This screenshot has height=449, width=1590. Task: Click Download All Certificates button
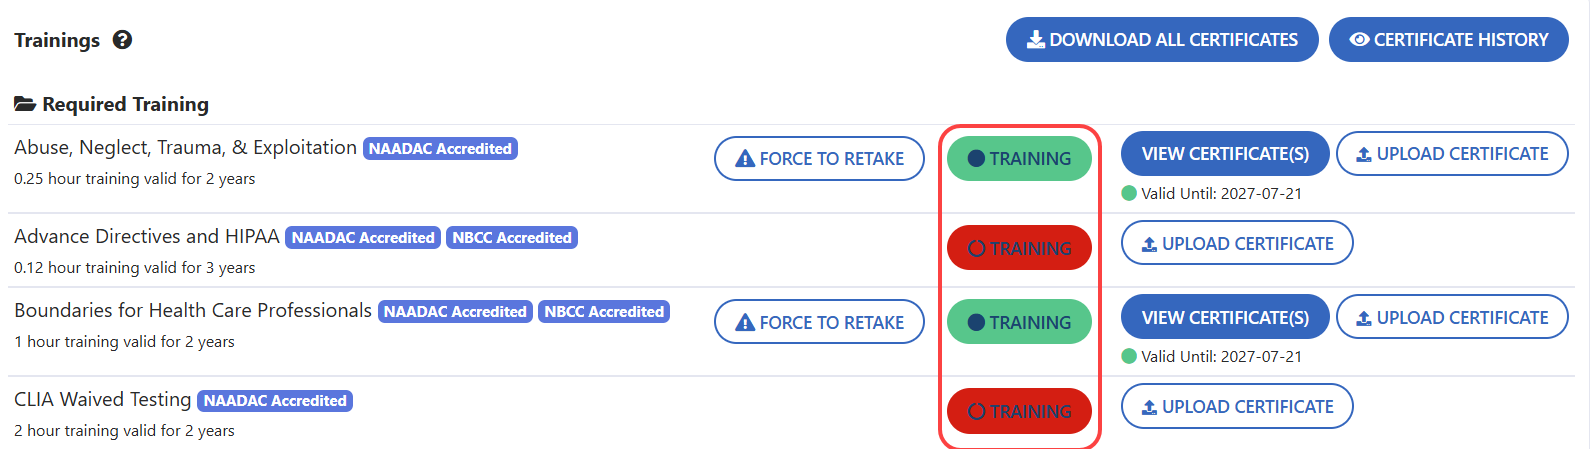1162,40
